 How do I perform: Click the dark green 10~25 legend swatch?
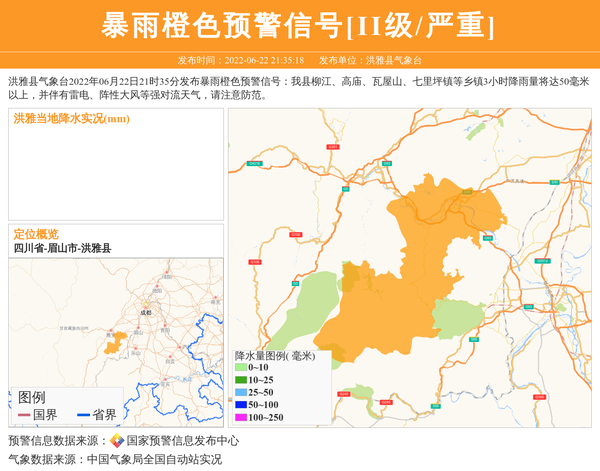241,380
